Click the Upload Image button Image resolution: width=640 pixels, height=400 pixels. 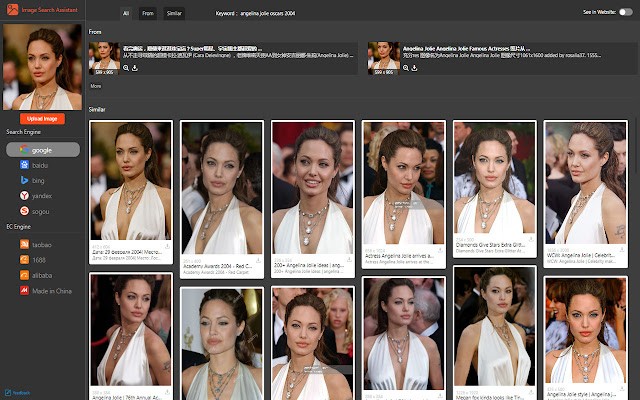click(42, 119)
